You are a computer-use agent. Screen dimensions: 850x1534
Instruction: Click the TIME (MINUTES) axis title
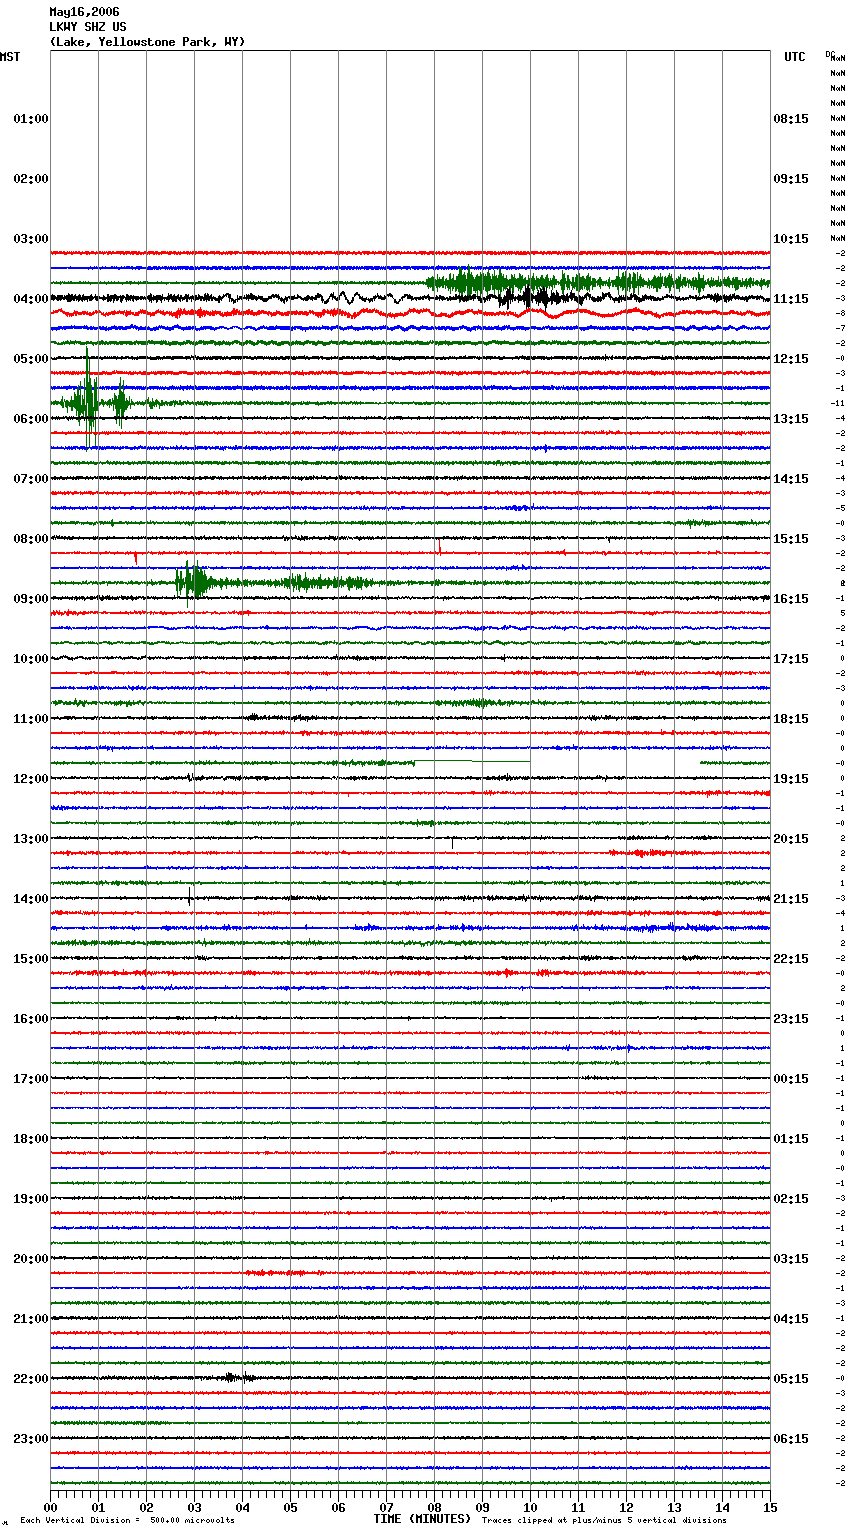click(422, 1519)
